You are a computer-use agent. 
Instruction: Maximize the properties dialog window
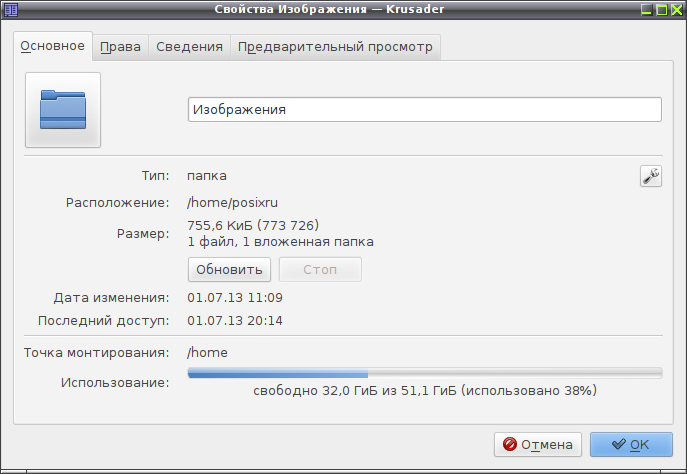pos(662,10)
